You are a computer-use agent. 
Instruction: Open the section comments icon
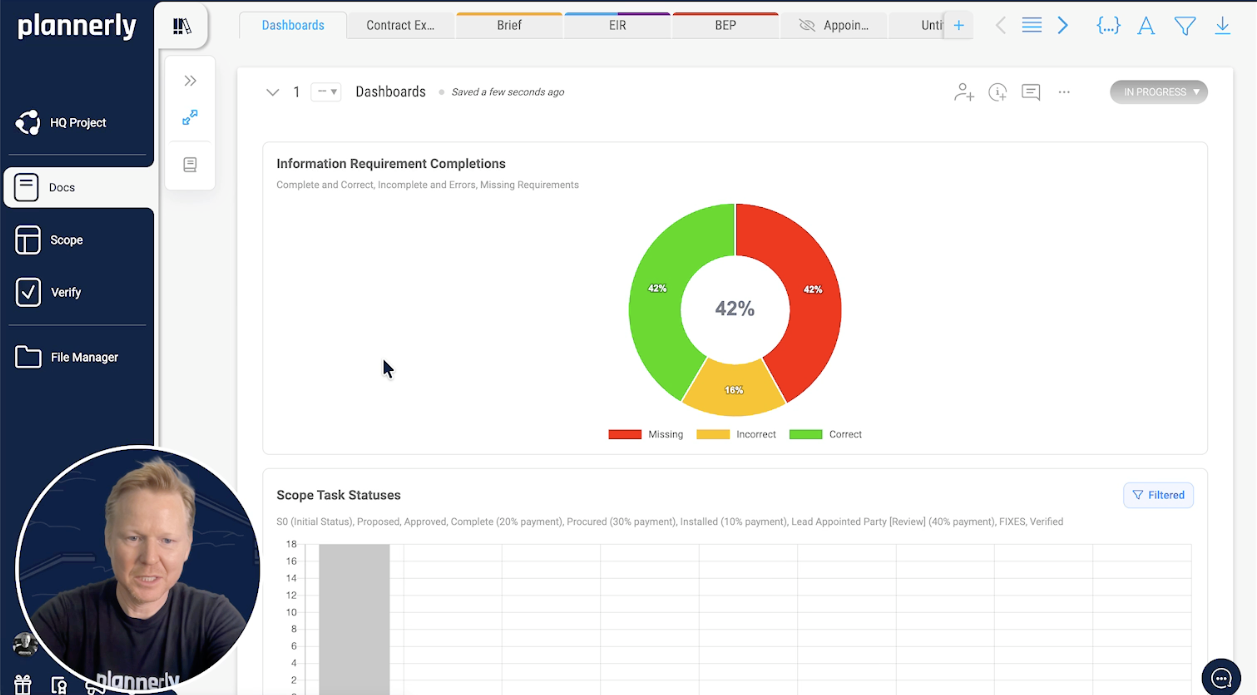(1031, 92)
